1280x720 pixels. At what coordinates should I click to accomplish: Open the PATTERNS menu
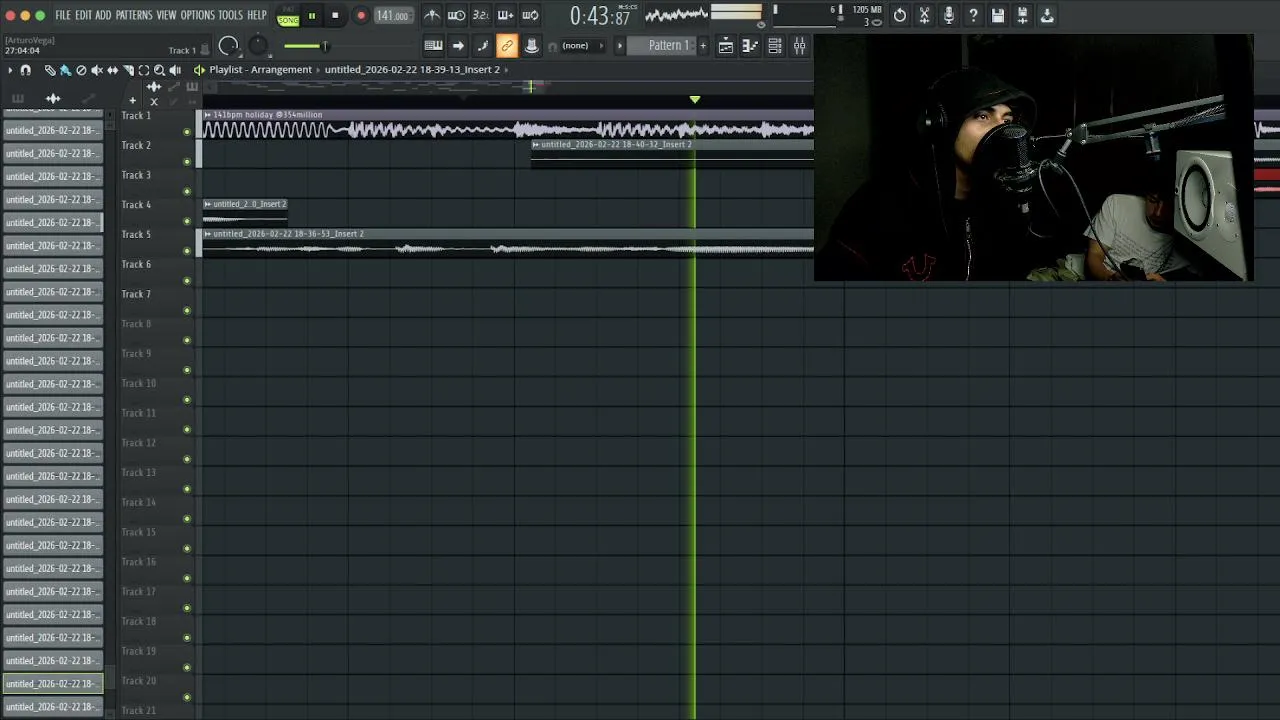pyautogui.click(x=134, y=15)
